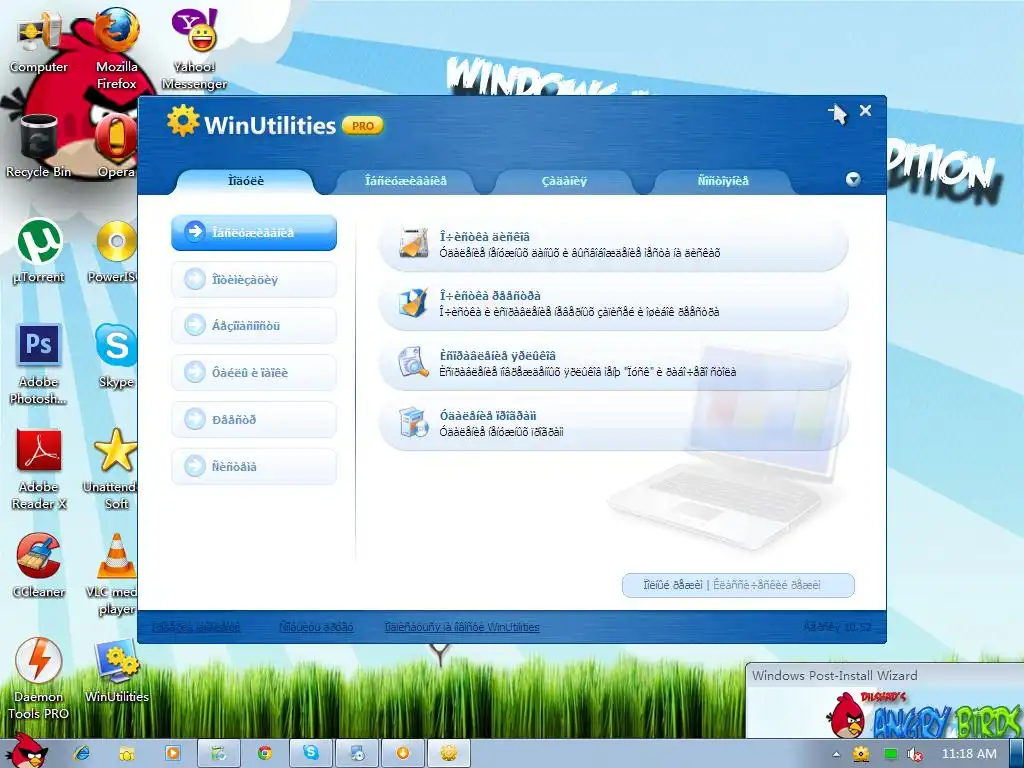
Task: Open the shortcut fixer module with magnifier icon
Action: [613, 364]
